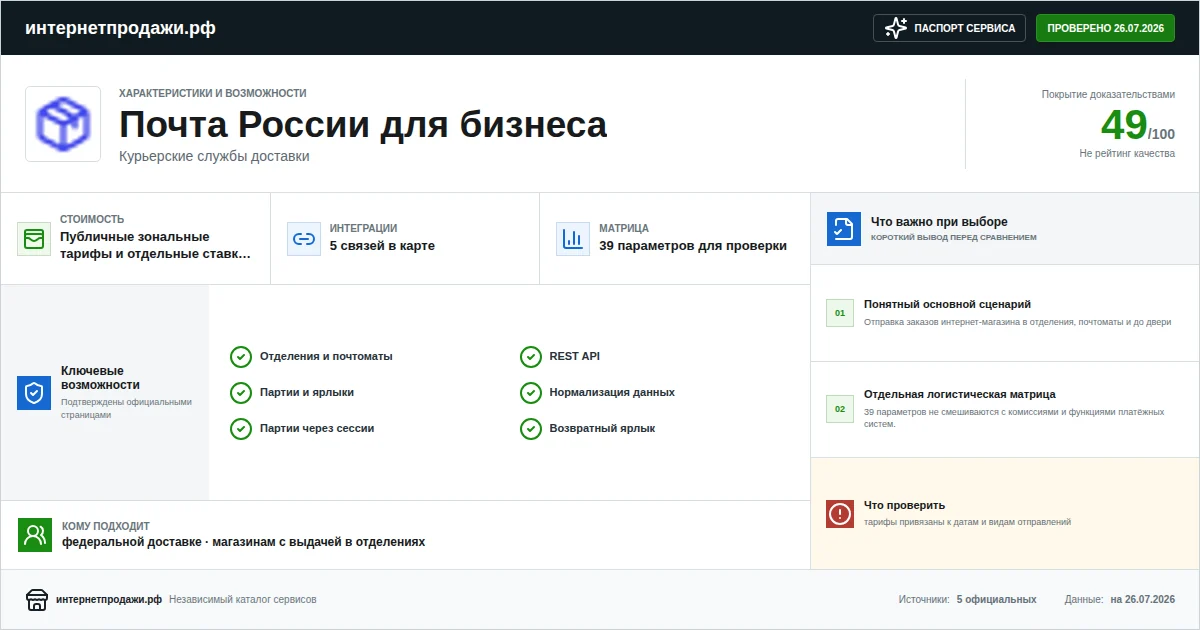Open the Паспорт сервиса button
The width and height of the screenshot is (1200, 630).
point(950,28)
